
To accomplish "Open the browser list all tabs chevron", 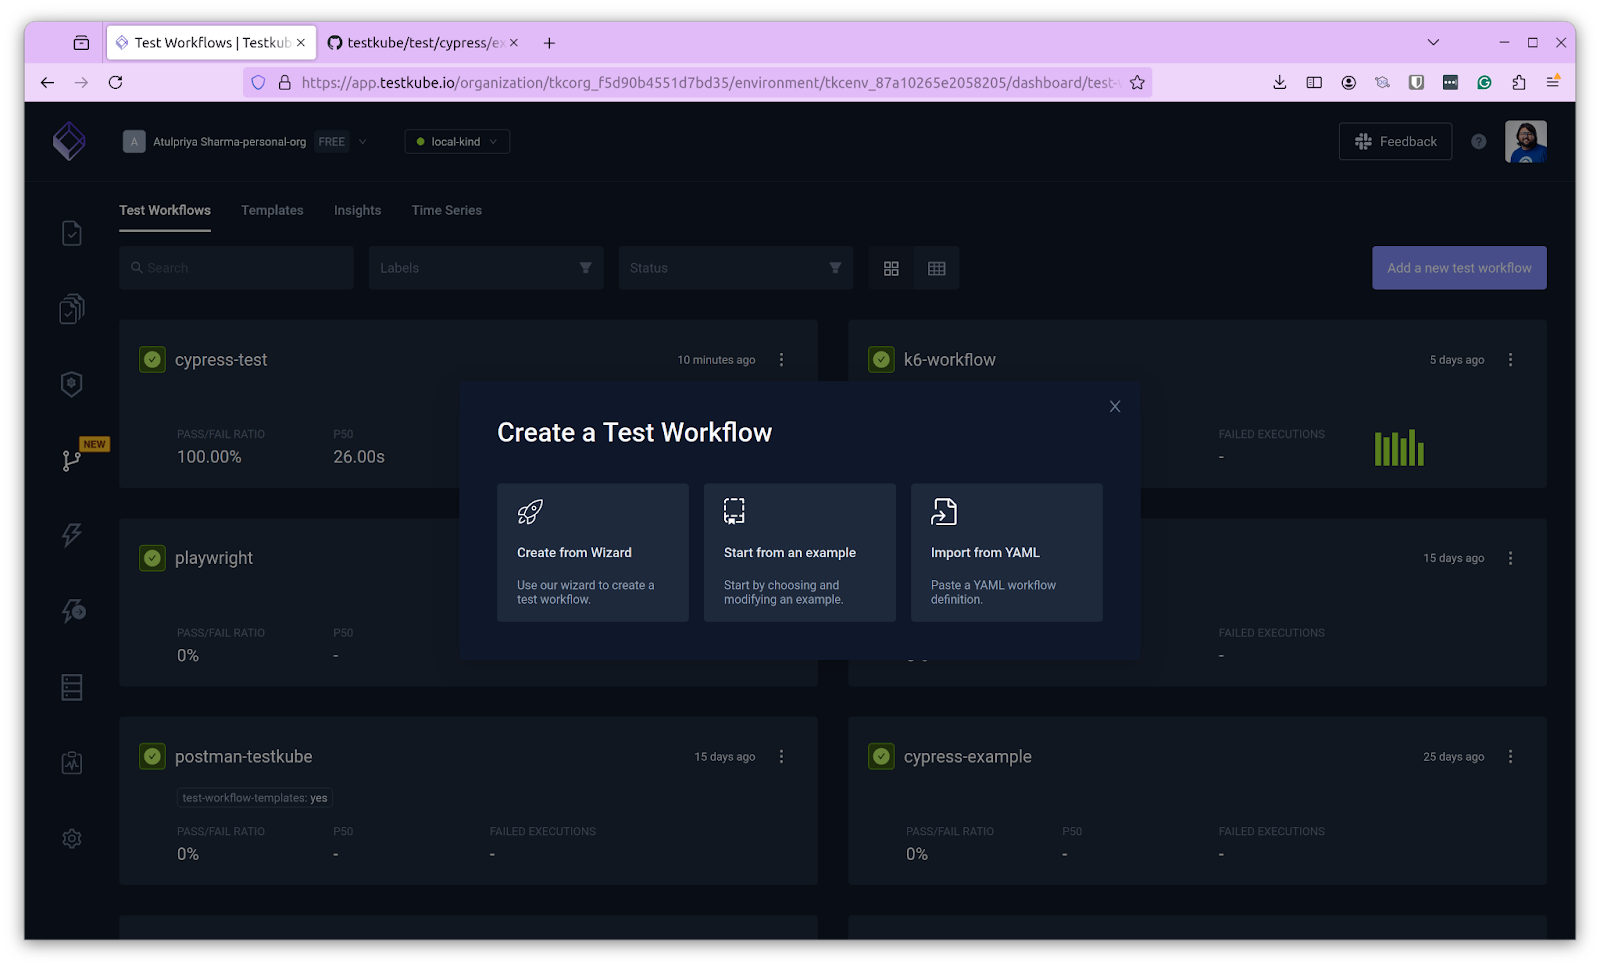I will coord(1433,43).
